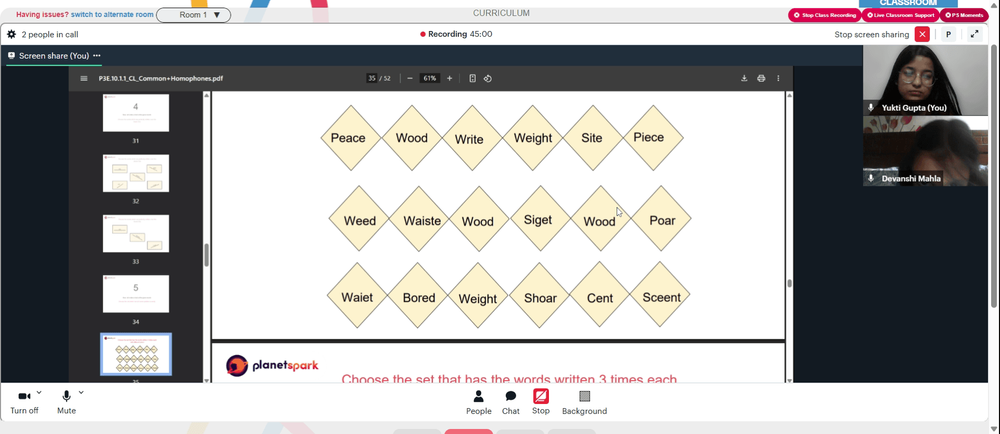The image size is (1000, 434).
Task: Click the Bored diamond
Action: click(x=419, y=297)
